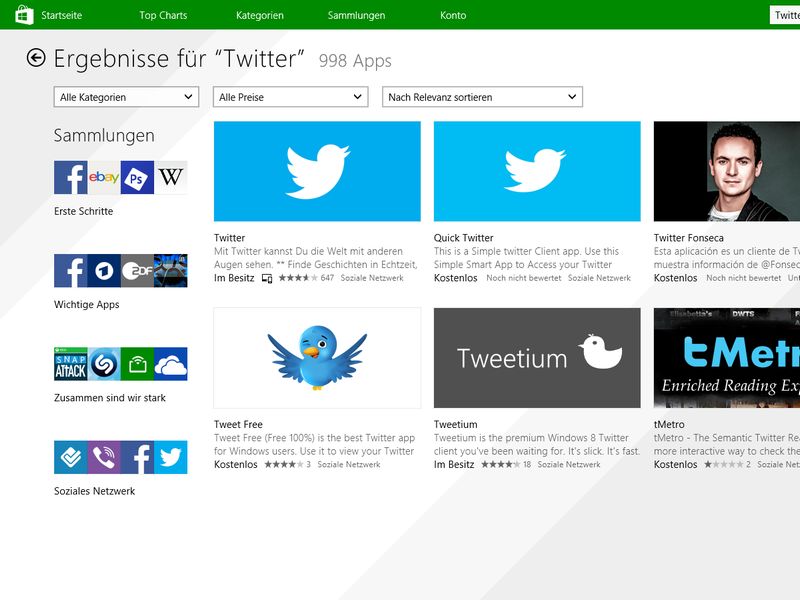The width and height of the screenshot is (800, 600).
Task: Open Konto menu item
Action: click(453, 15)
